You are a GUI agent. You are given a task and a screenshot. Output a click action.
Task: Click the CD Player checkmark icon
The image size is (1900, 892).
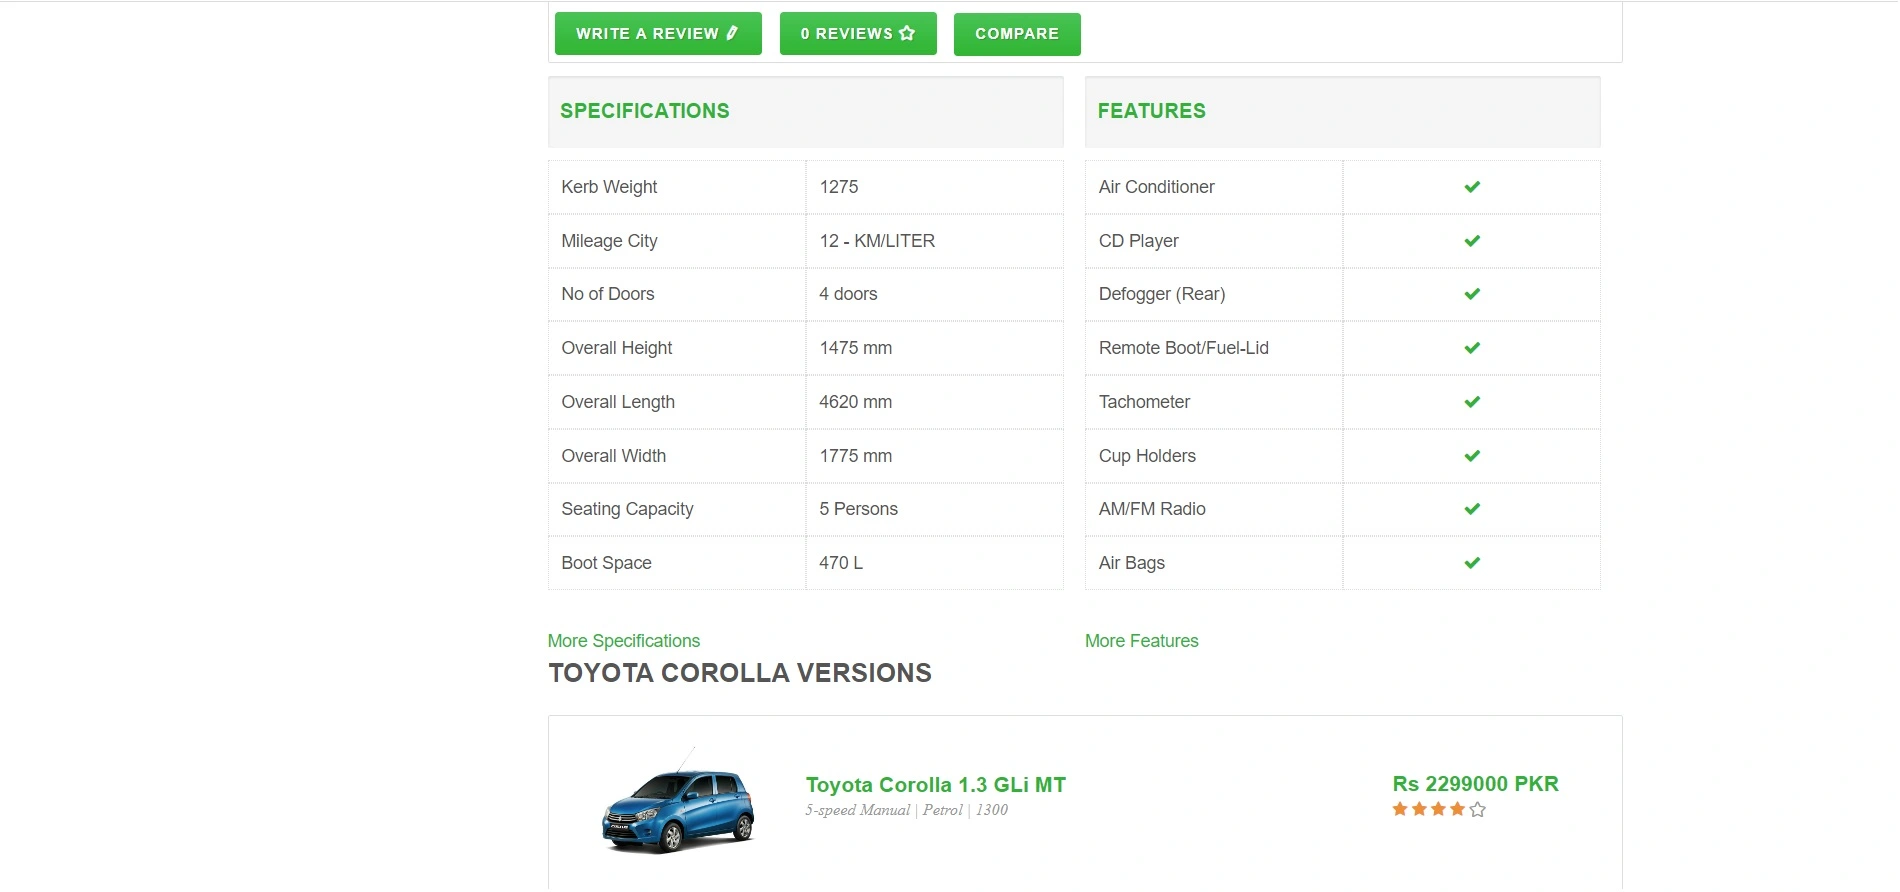point(1472,241)
